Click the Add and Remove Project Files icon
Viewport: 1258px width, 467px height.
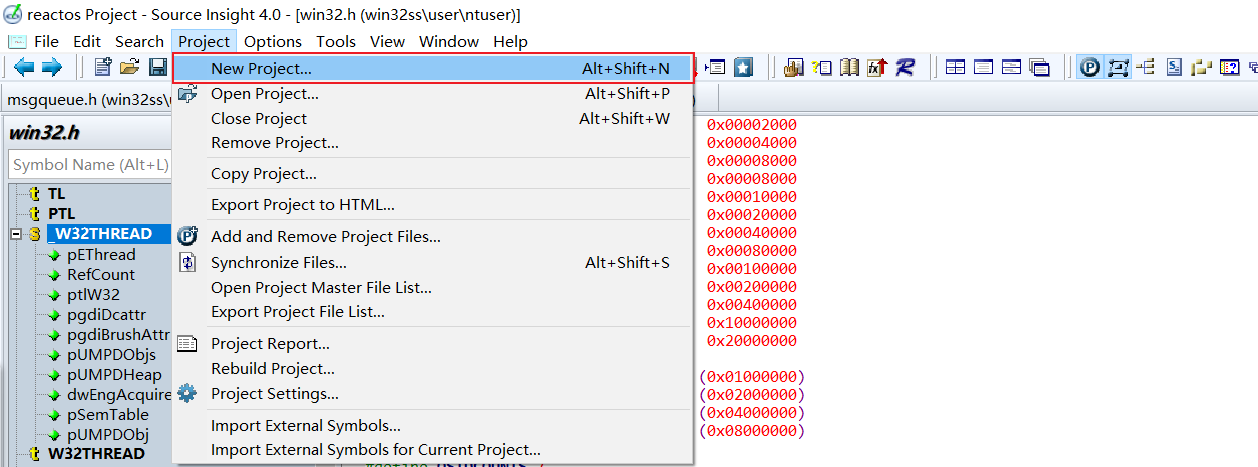pos(187,237)
